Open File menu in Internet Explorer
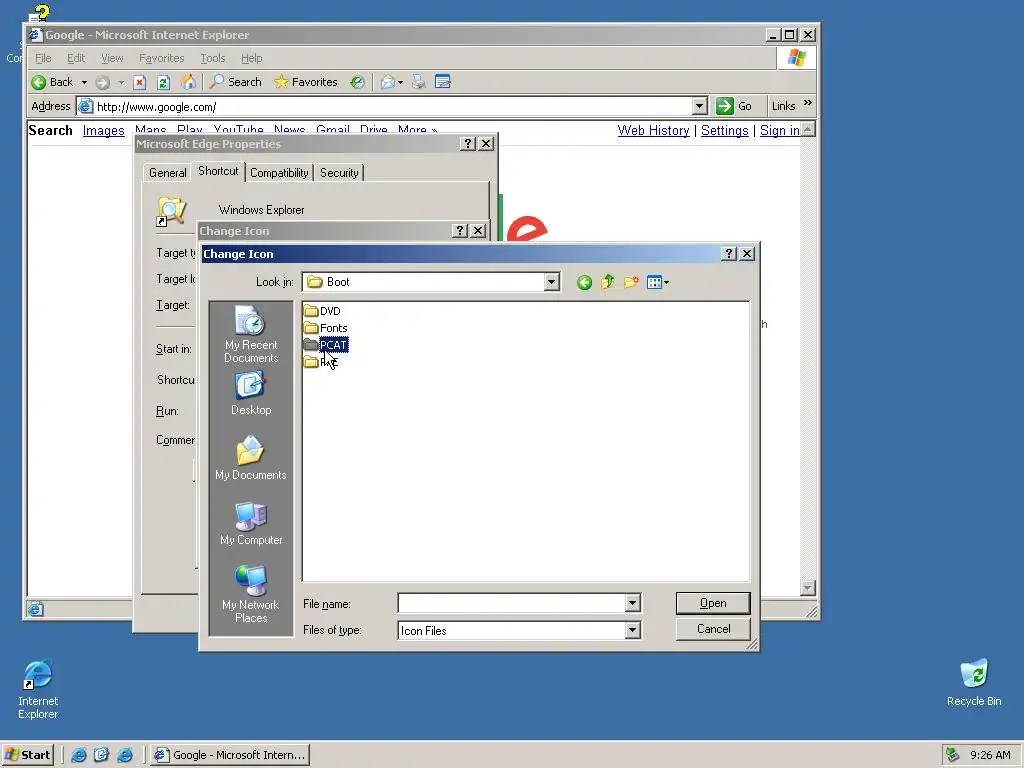Viewport: 1024px width, 768px height. pyautogui.click(x=43, y=58)
